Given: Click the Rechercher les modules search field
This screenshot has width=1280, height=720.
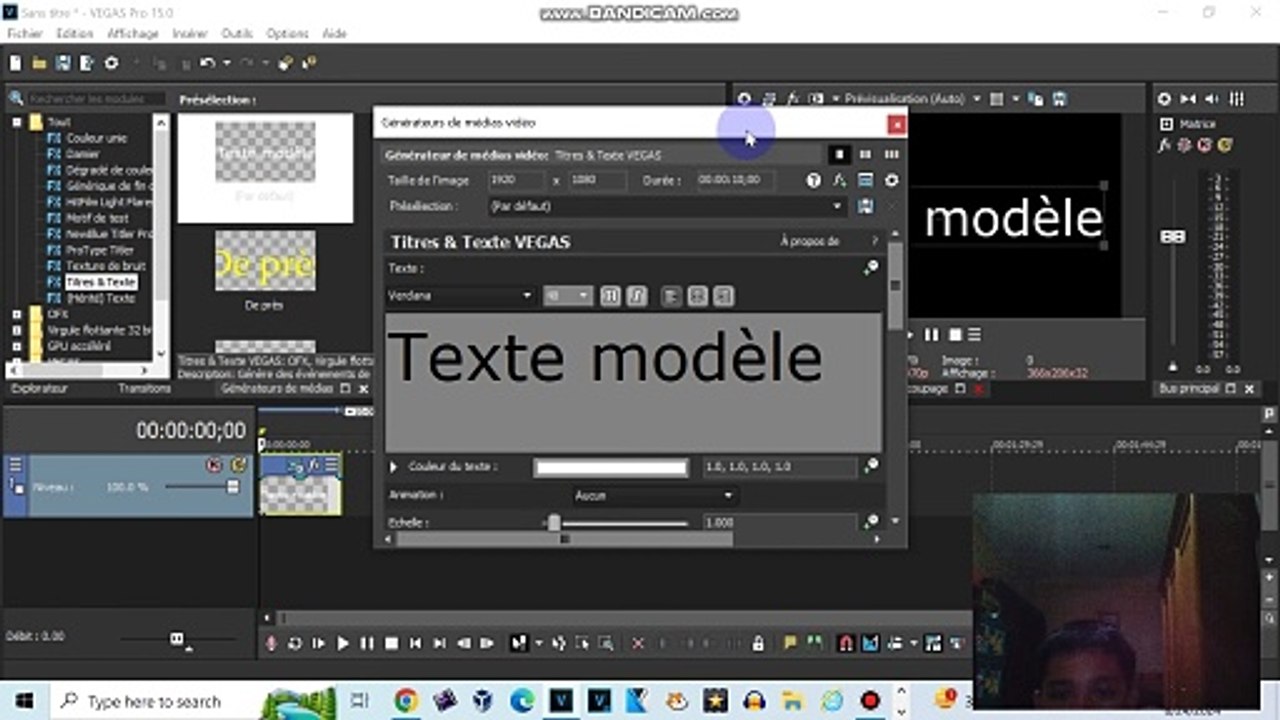Looking at the screenshot, I should (x=96, y=98).
